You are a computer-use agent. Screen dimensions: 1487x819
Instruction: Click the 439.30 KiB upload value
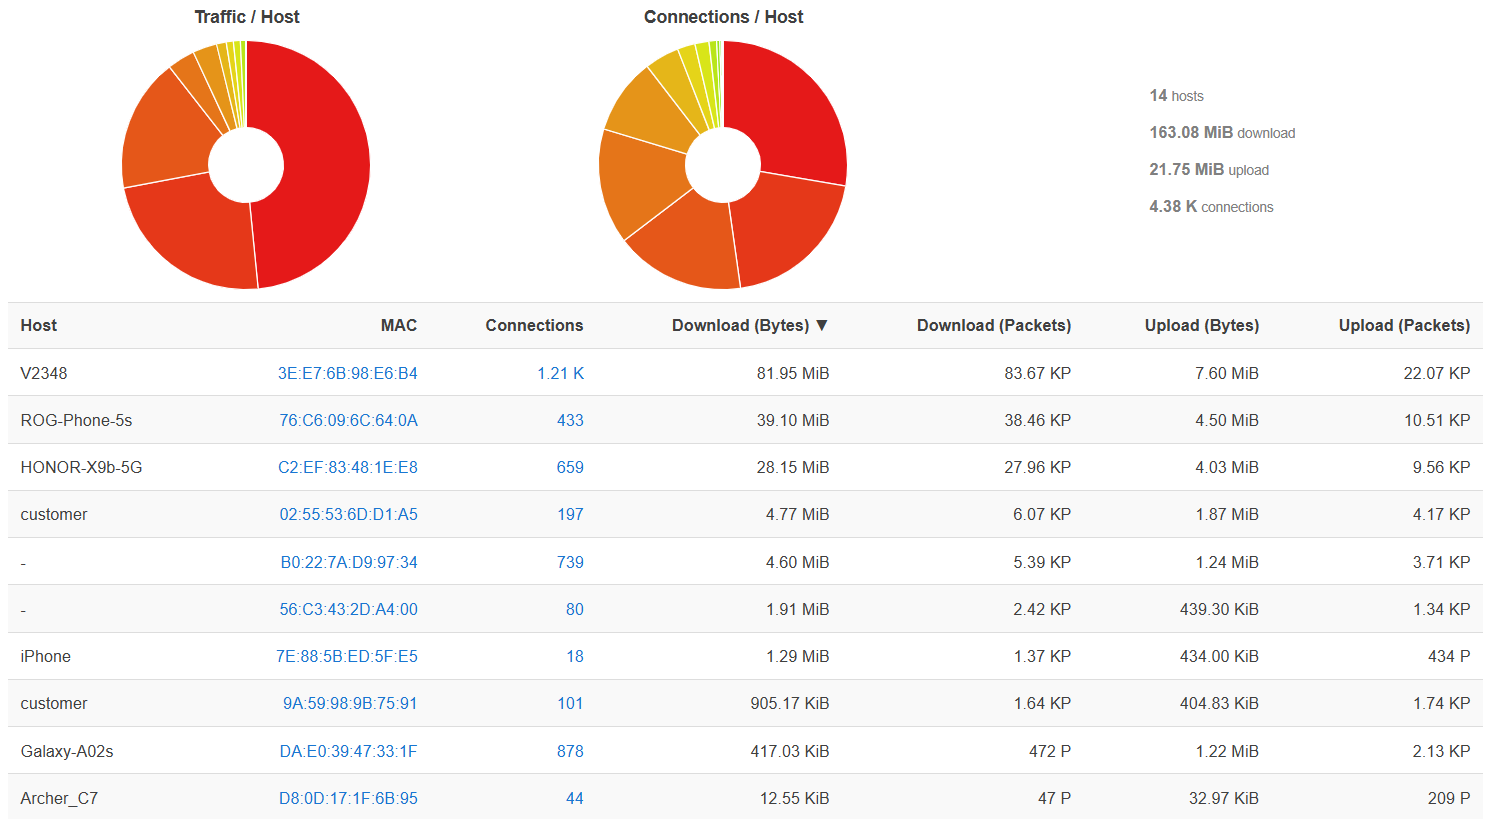click(1219, 609)
